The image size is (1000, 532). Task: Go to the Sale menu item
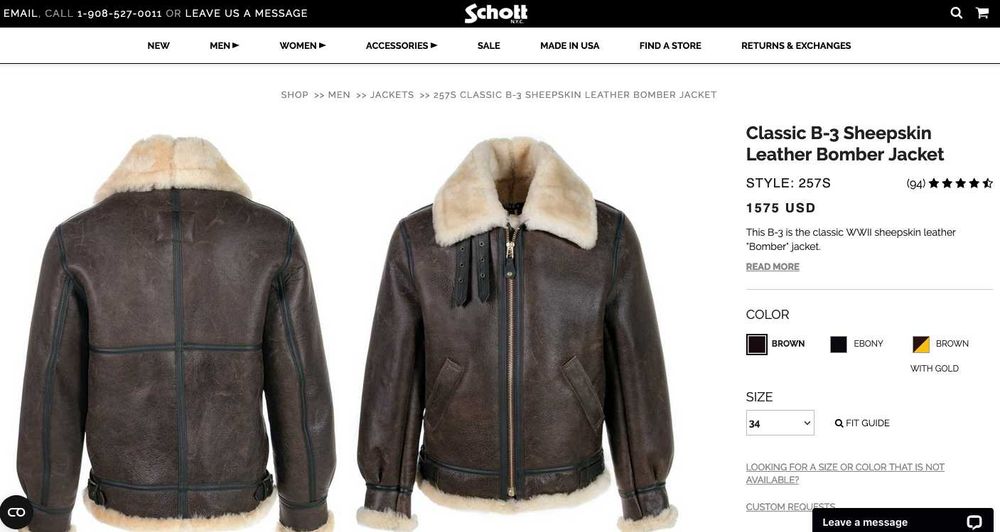click(x=489, y=45)
